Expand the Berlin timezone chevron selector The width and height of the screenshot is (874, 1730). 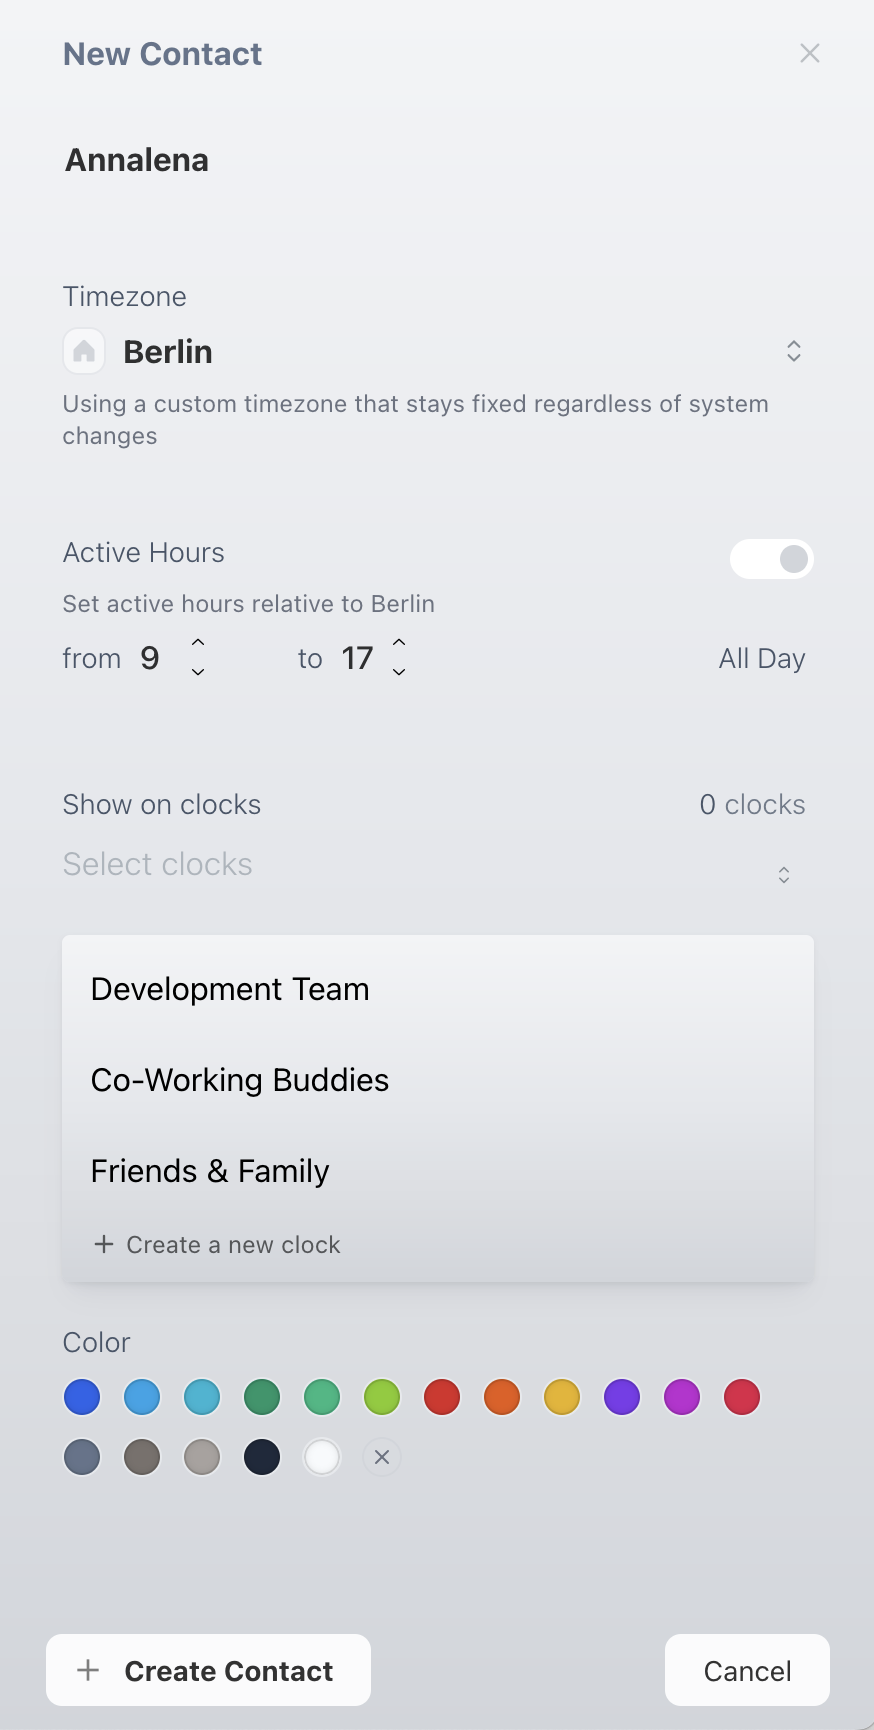click(794, 351)
